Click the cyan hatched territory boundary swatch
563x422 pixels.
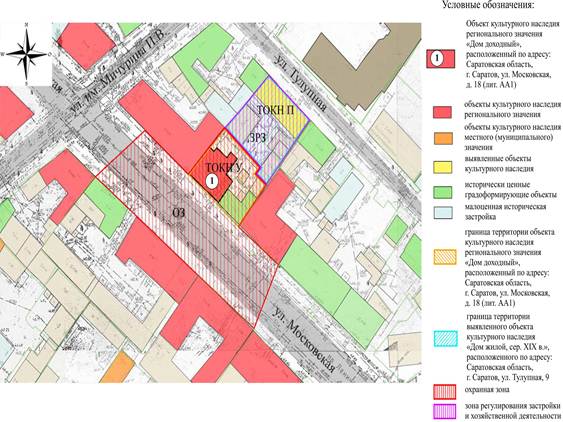(446, 339)
